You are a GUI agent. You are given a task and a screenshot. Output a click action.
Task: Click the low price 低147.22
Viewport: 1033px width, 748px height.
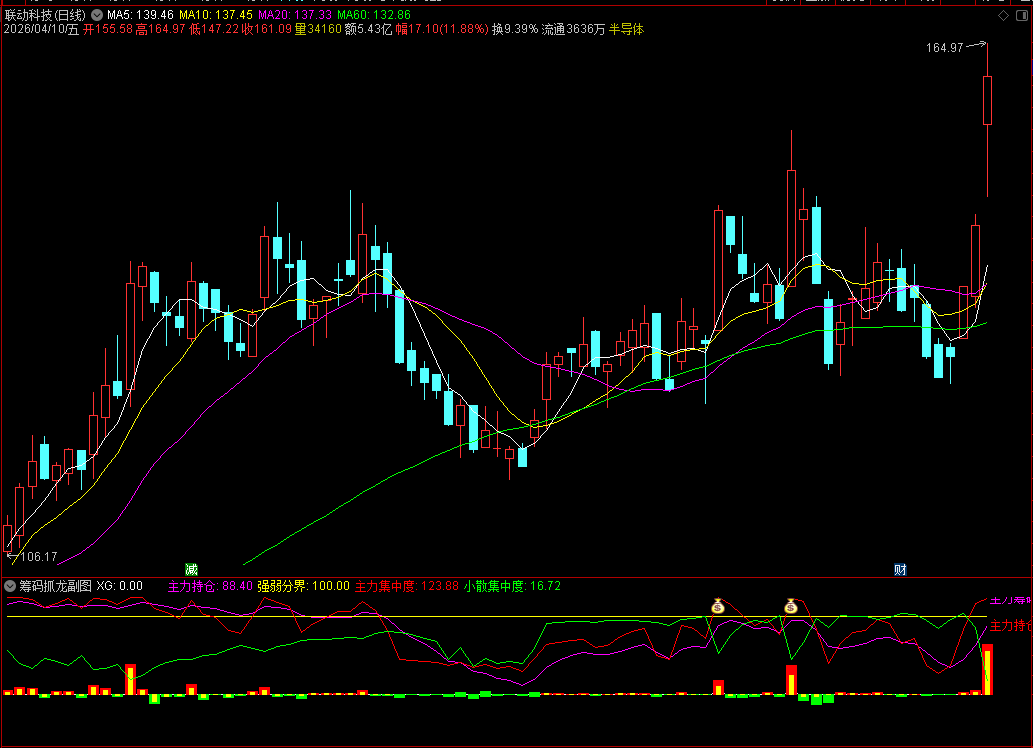213,29
